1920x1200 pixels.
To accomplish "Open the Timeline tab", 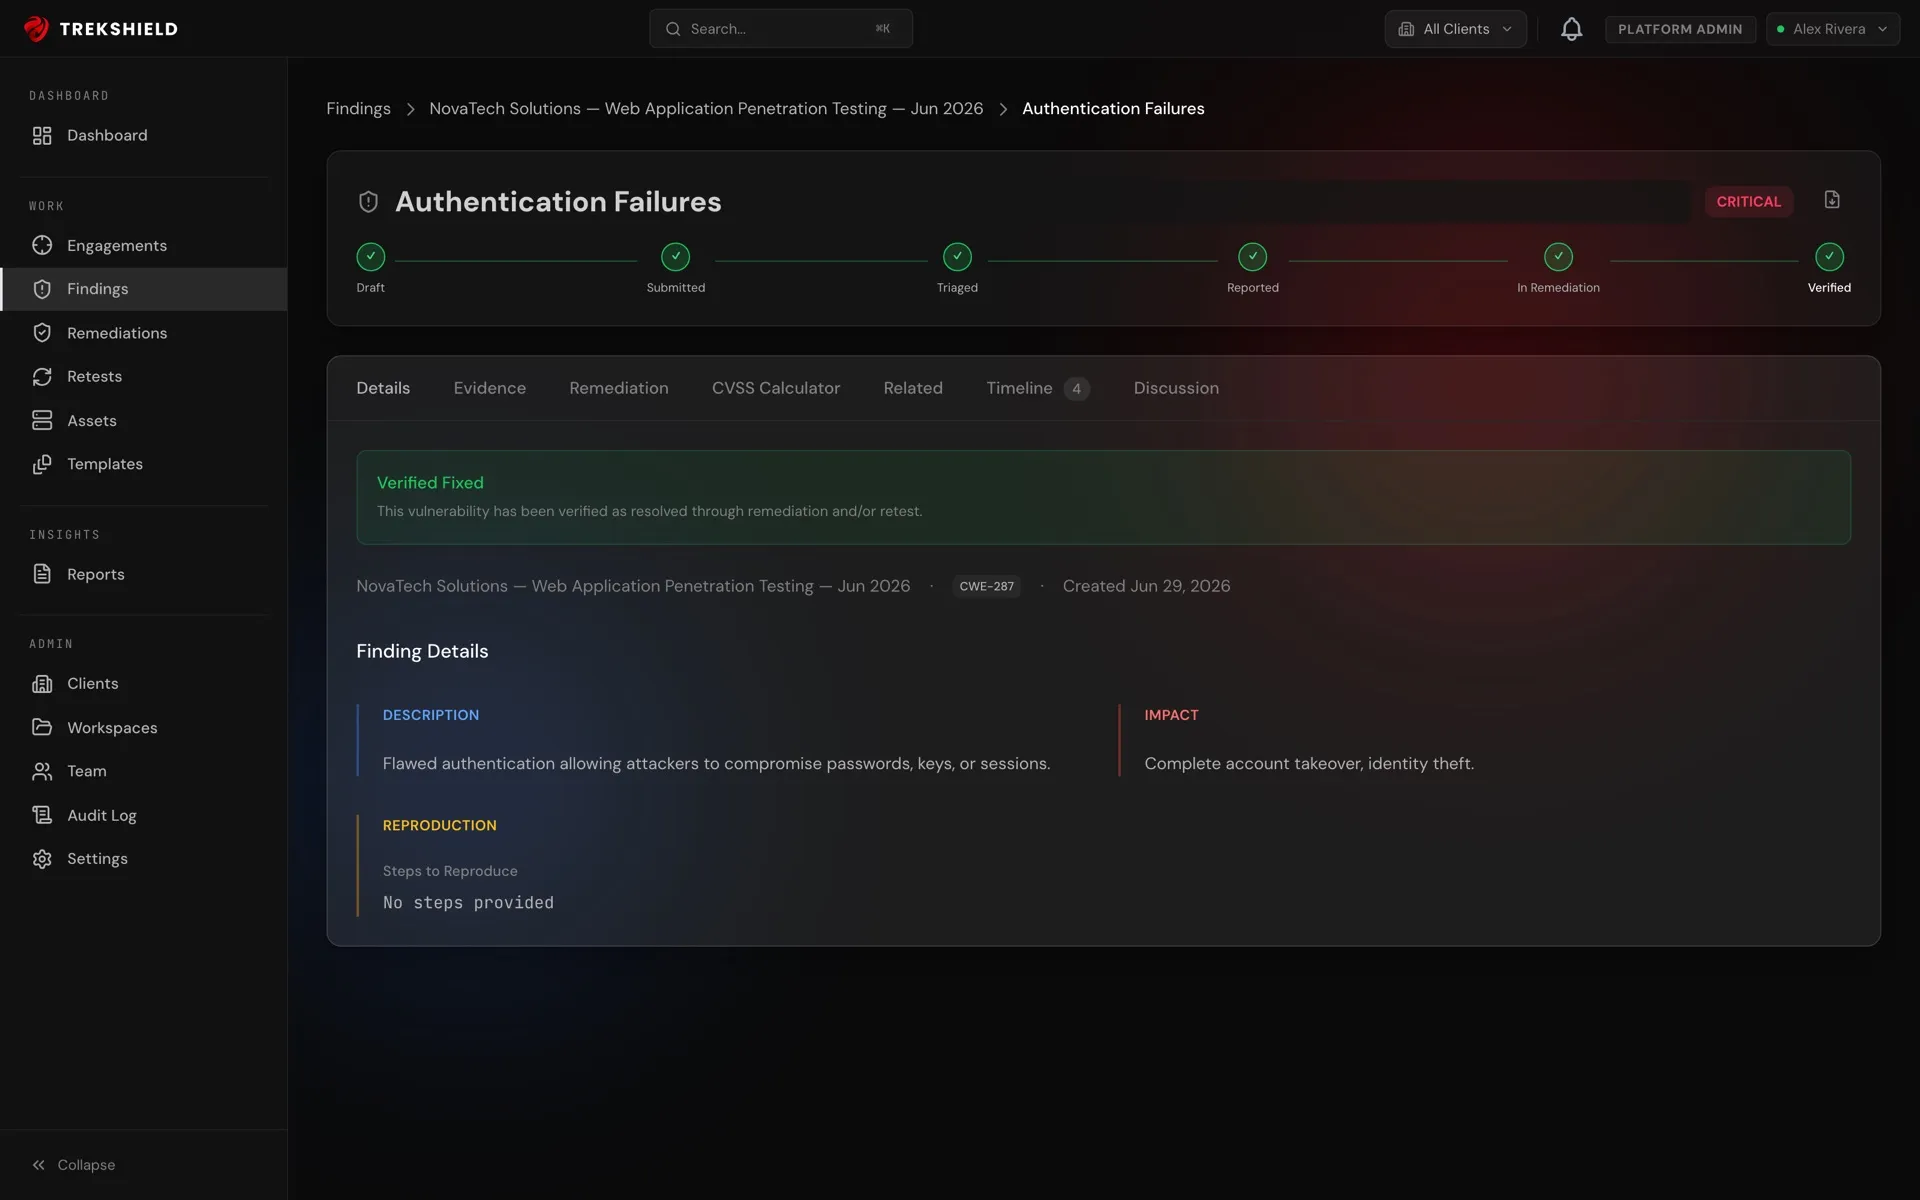I will pos(1037,388).
